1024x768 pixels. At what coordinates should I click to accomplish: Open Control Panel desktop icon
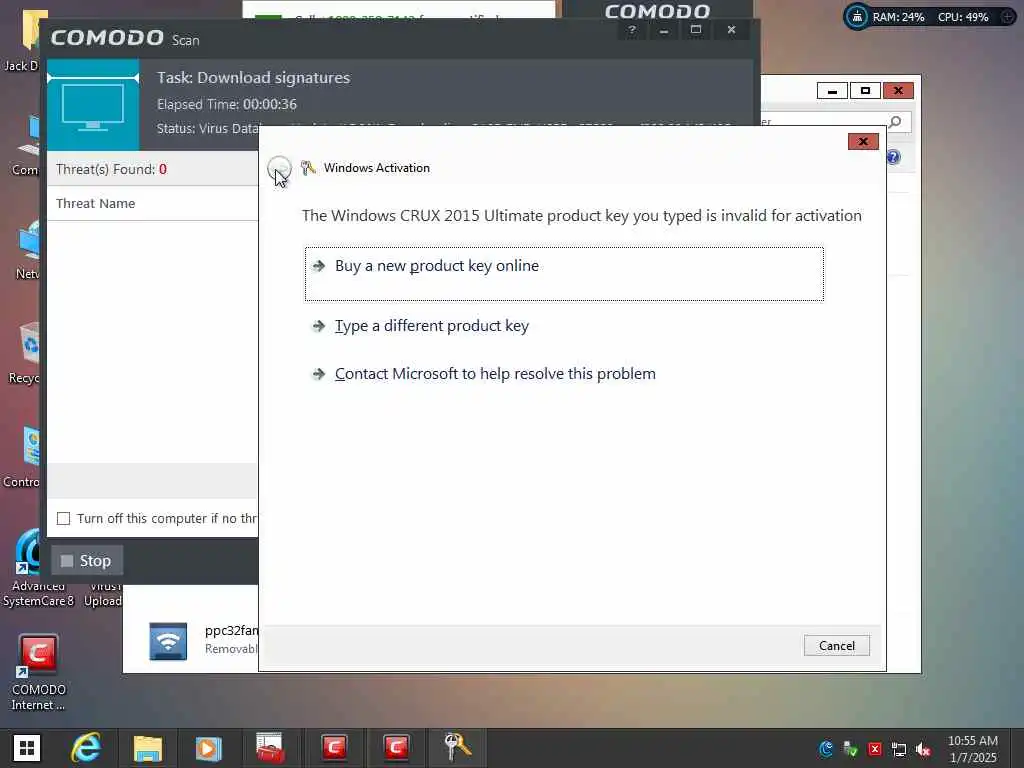pos(22,458)
